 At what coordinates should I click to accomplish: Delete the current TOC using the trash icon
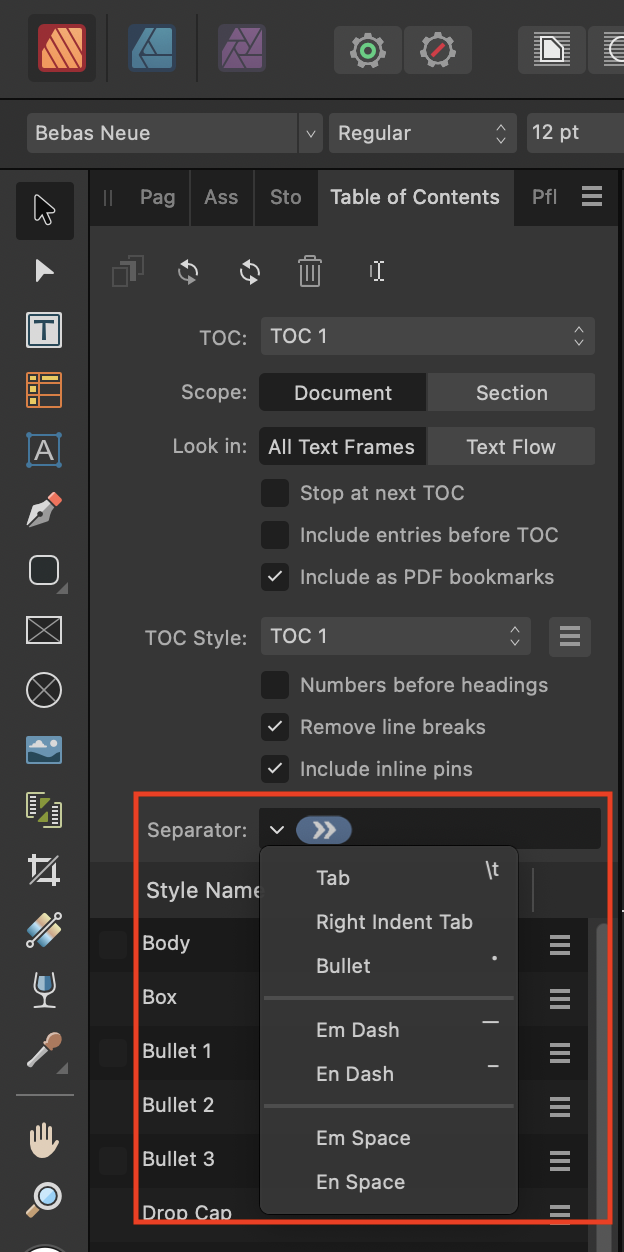click(309, 271)
